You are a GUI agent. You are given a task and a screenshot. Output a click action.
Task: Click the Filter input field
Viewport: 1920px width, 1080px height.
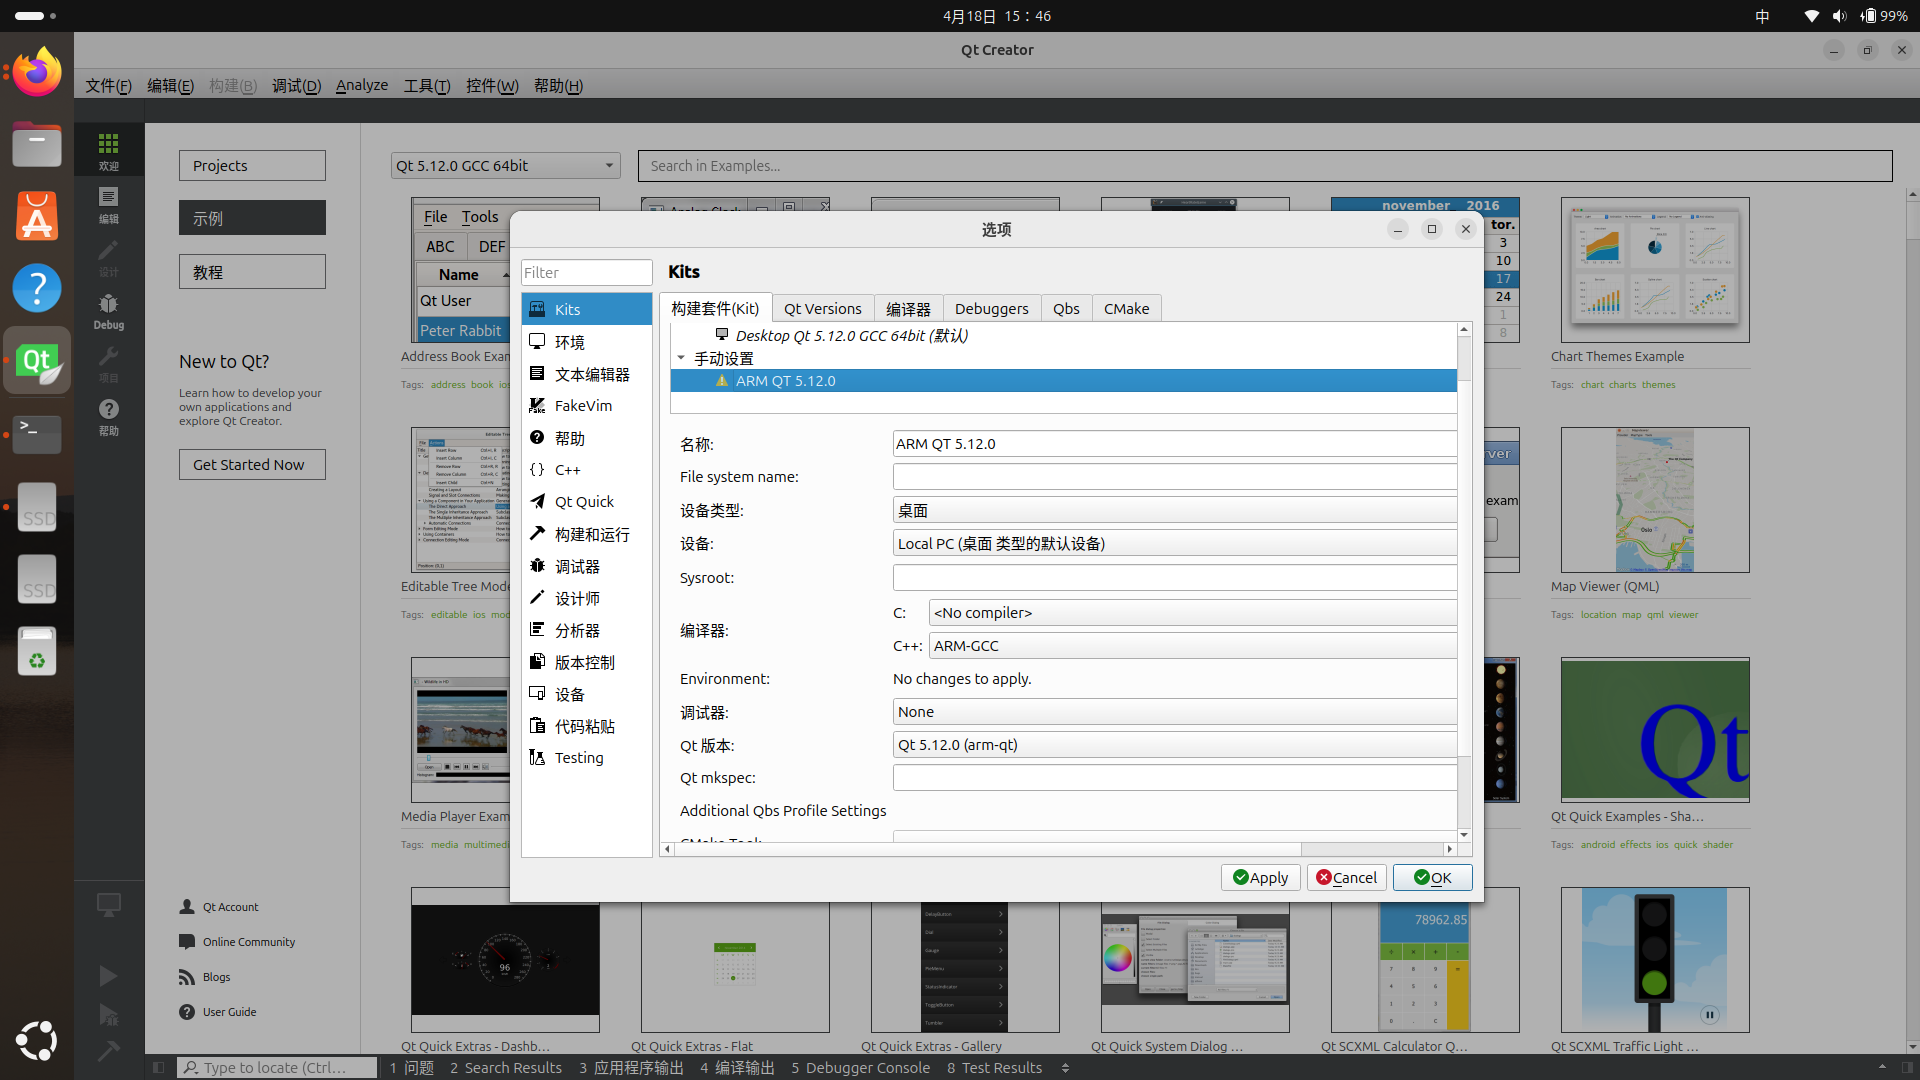click(586, 272)
